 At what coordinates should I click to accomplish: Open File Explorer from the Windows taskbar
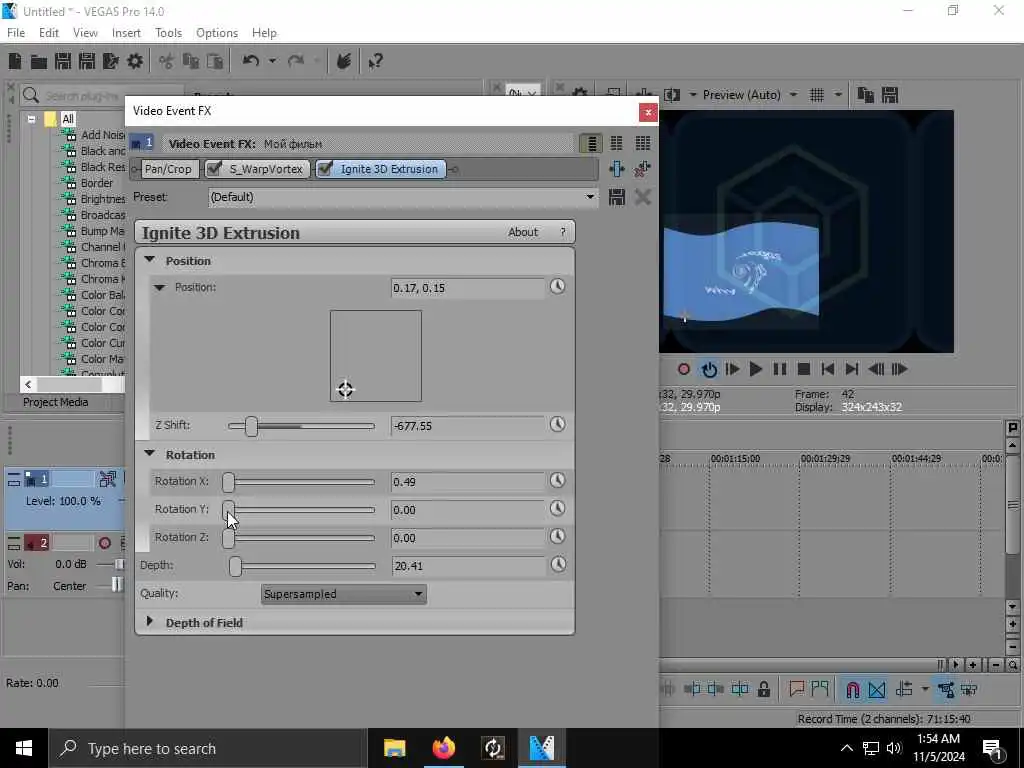tap(394, 748)
